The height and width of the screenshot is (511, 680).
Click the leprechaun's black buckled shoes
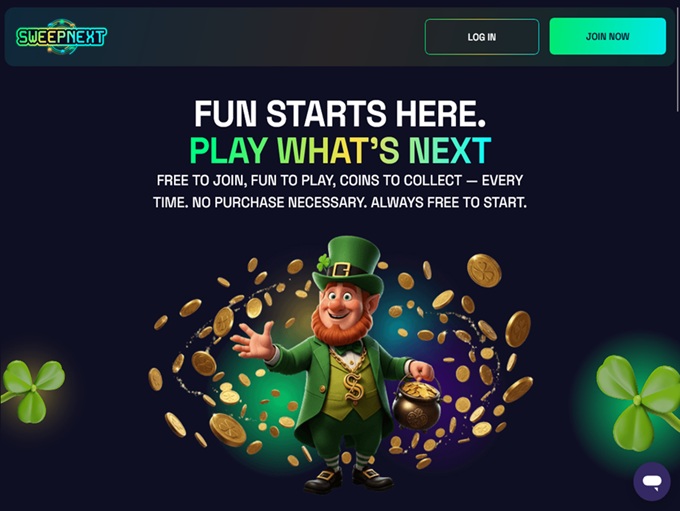(348, 479)
